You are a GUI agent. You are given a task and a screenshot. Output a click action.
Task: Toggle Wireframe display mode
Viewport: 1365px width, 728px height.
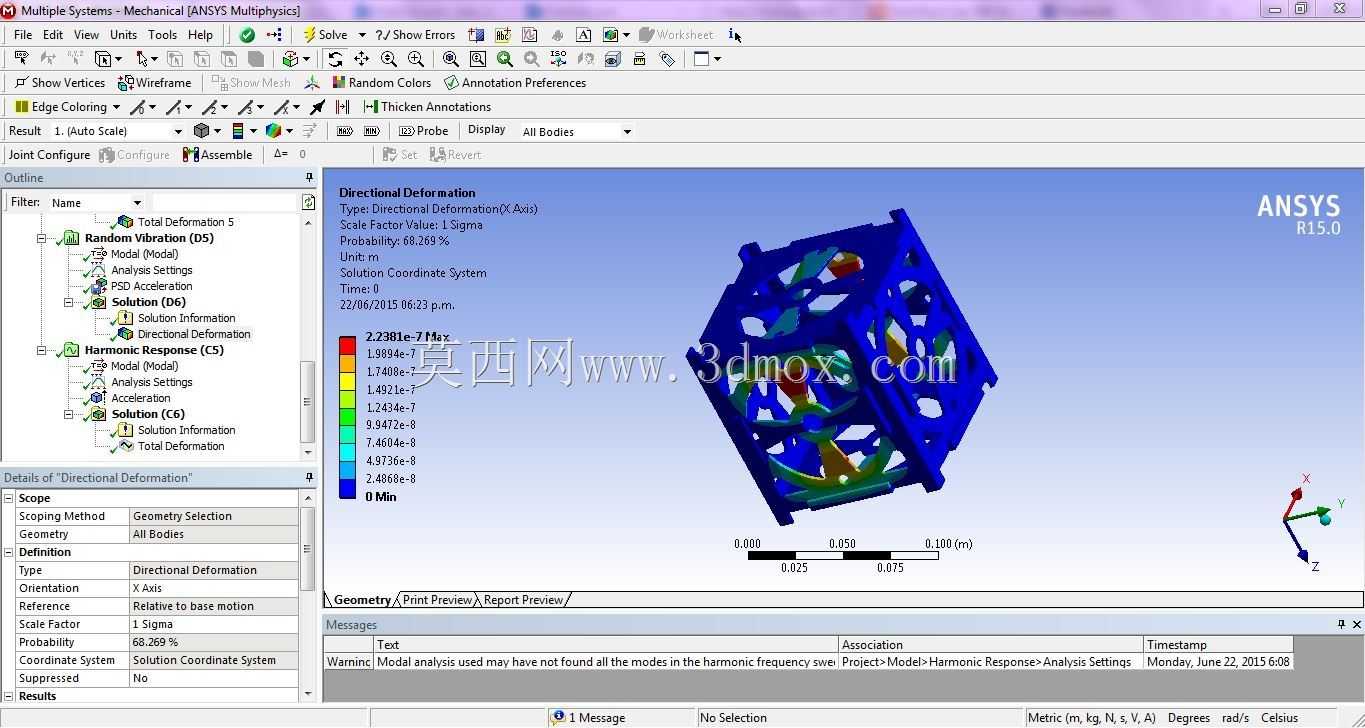[154, 83]
